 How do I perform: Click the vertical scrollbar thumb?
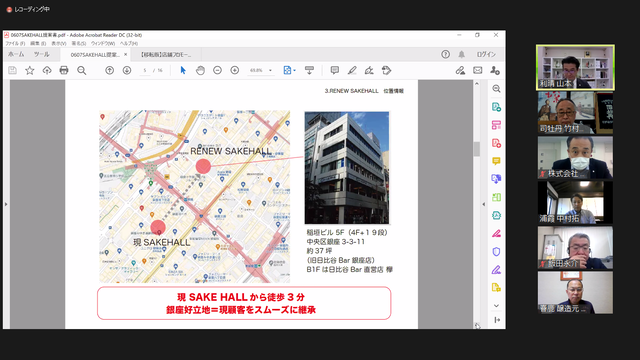tap(476, 149)
